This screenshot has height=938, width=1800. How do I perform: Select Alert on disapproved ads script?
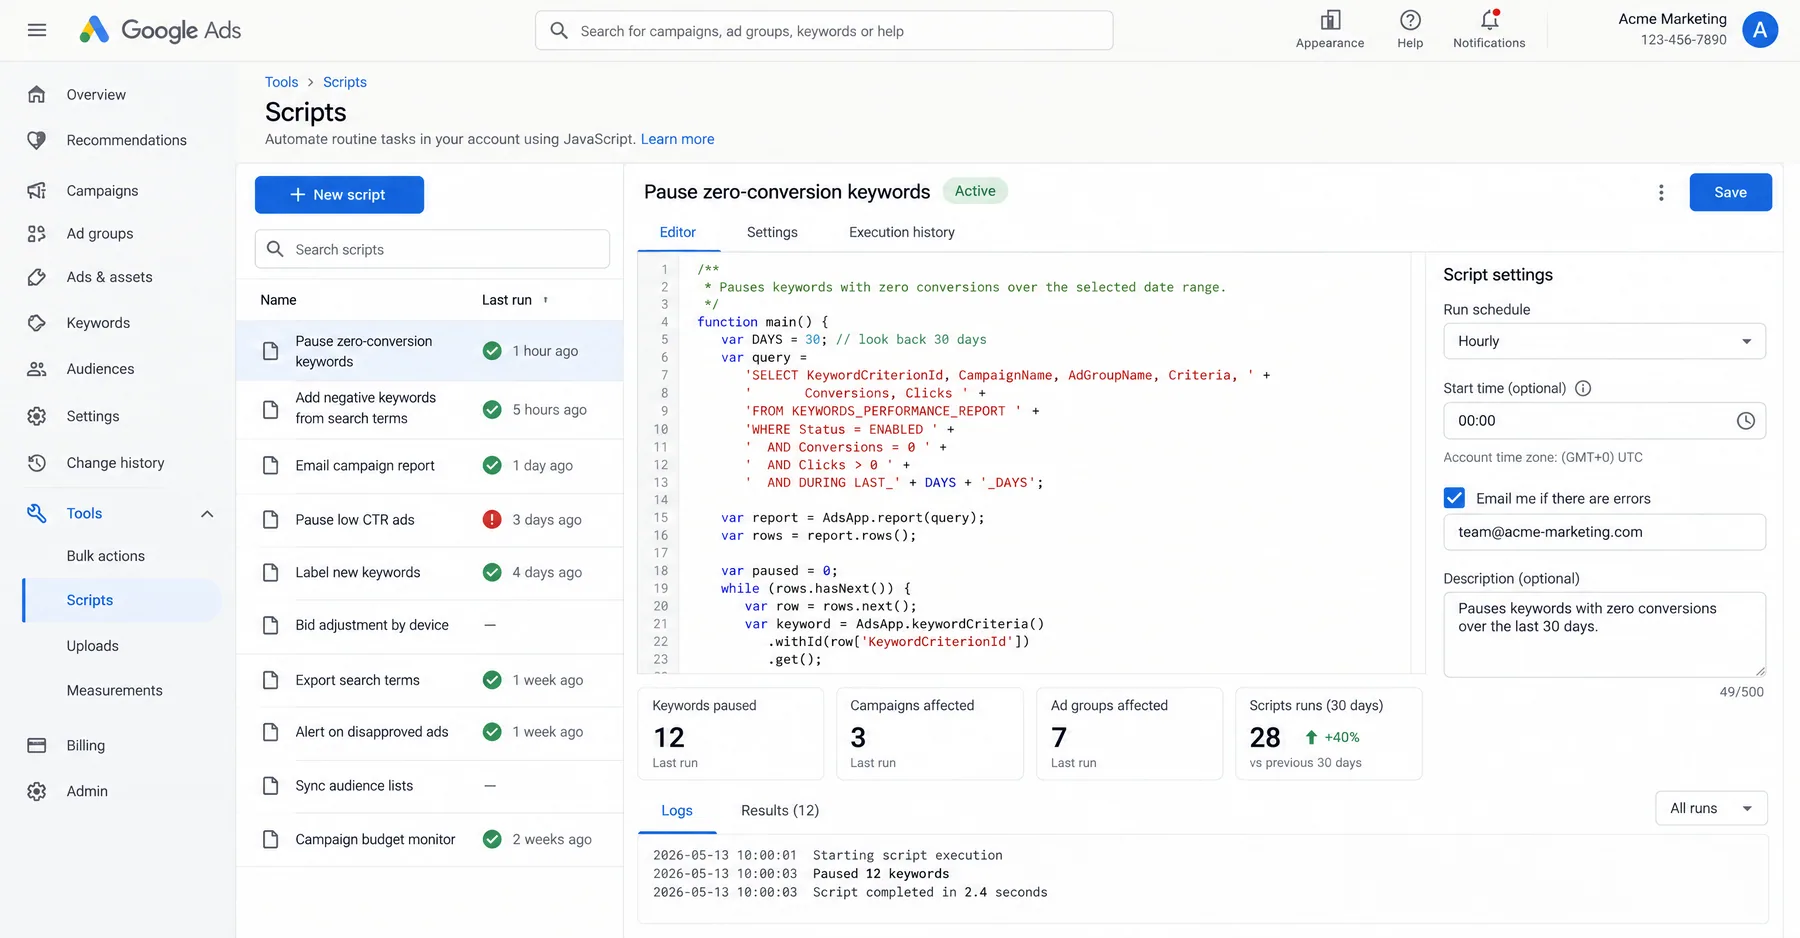coord(429,732)
